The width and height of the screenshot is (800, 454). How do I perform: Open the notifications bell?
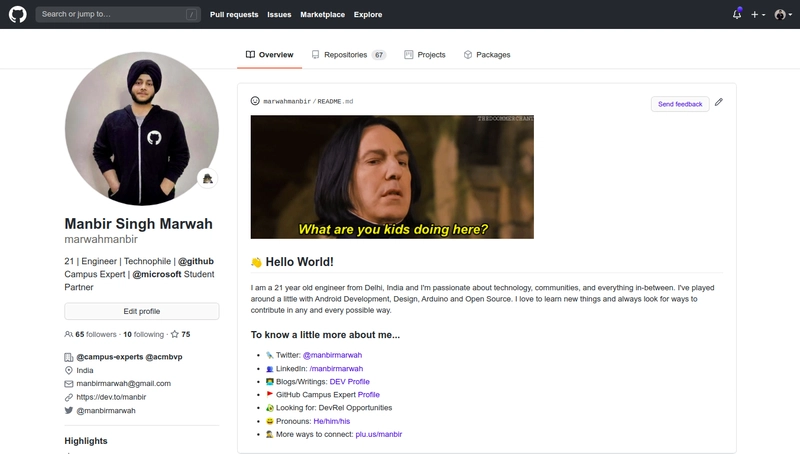click(737, 14)
